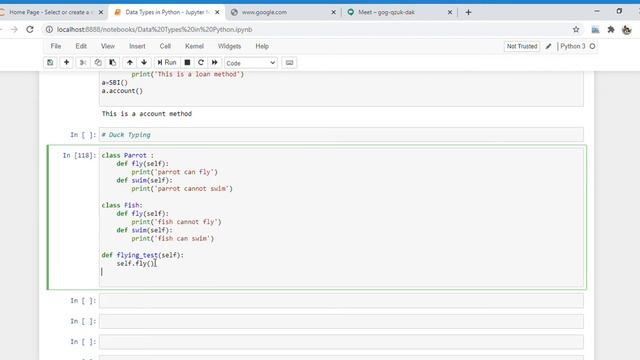The width and height of the screenshot is (640, 360).
Task: Click the first empty cell below cell 118
Action: (341, 301)
